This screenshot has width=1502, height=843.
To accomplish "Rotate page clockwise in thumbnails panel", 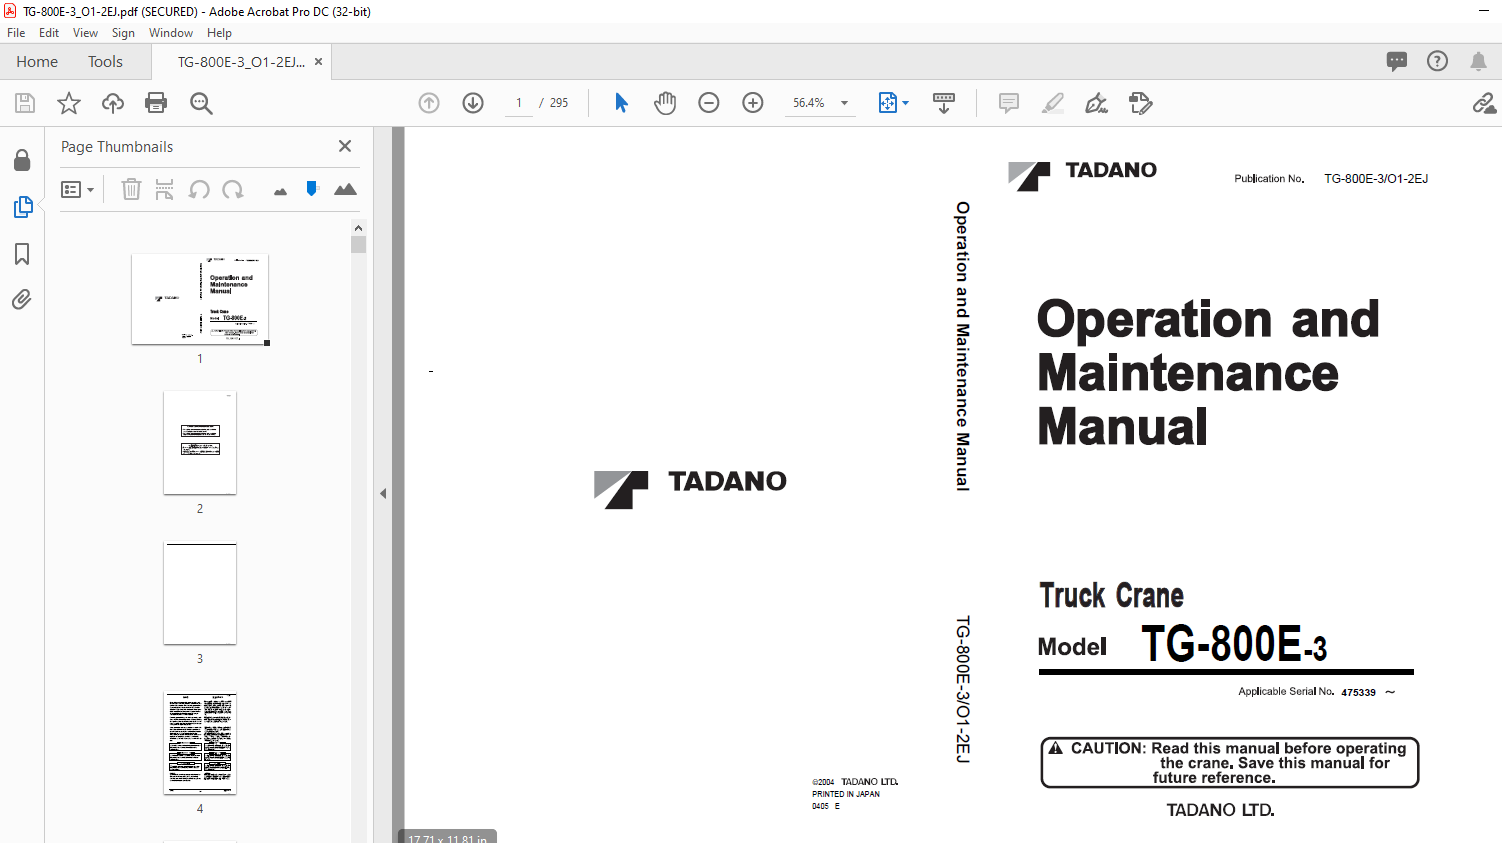I will click(x=233, y=189).
